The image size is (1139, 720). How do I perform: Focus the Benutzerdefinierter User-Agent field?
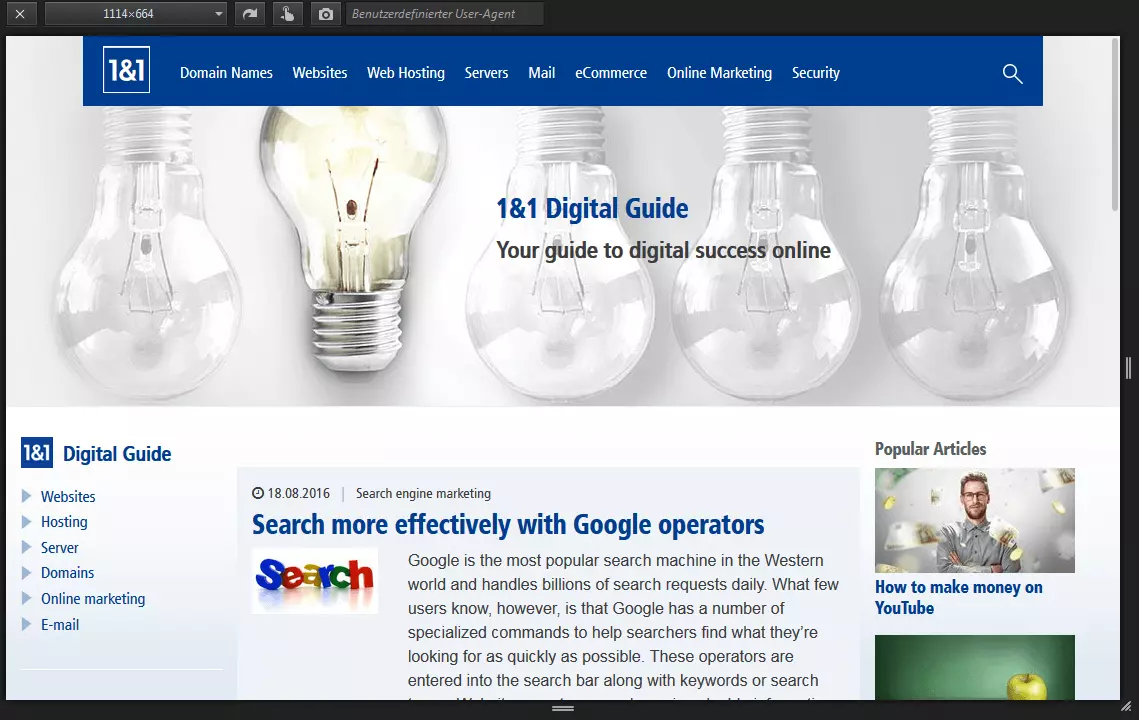[445, 14]
